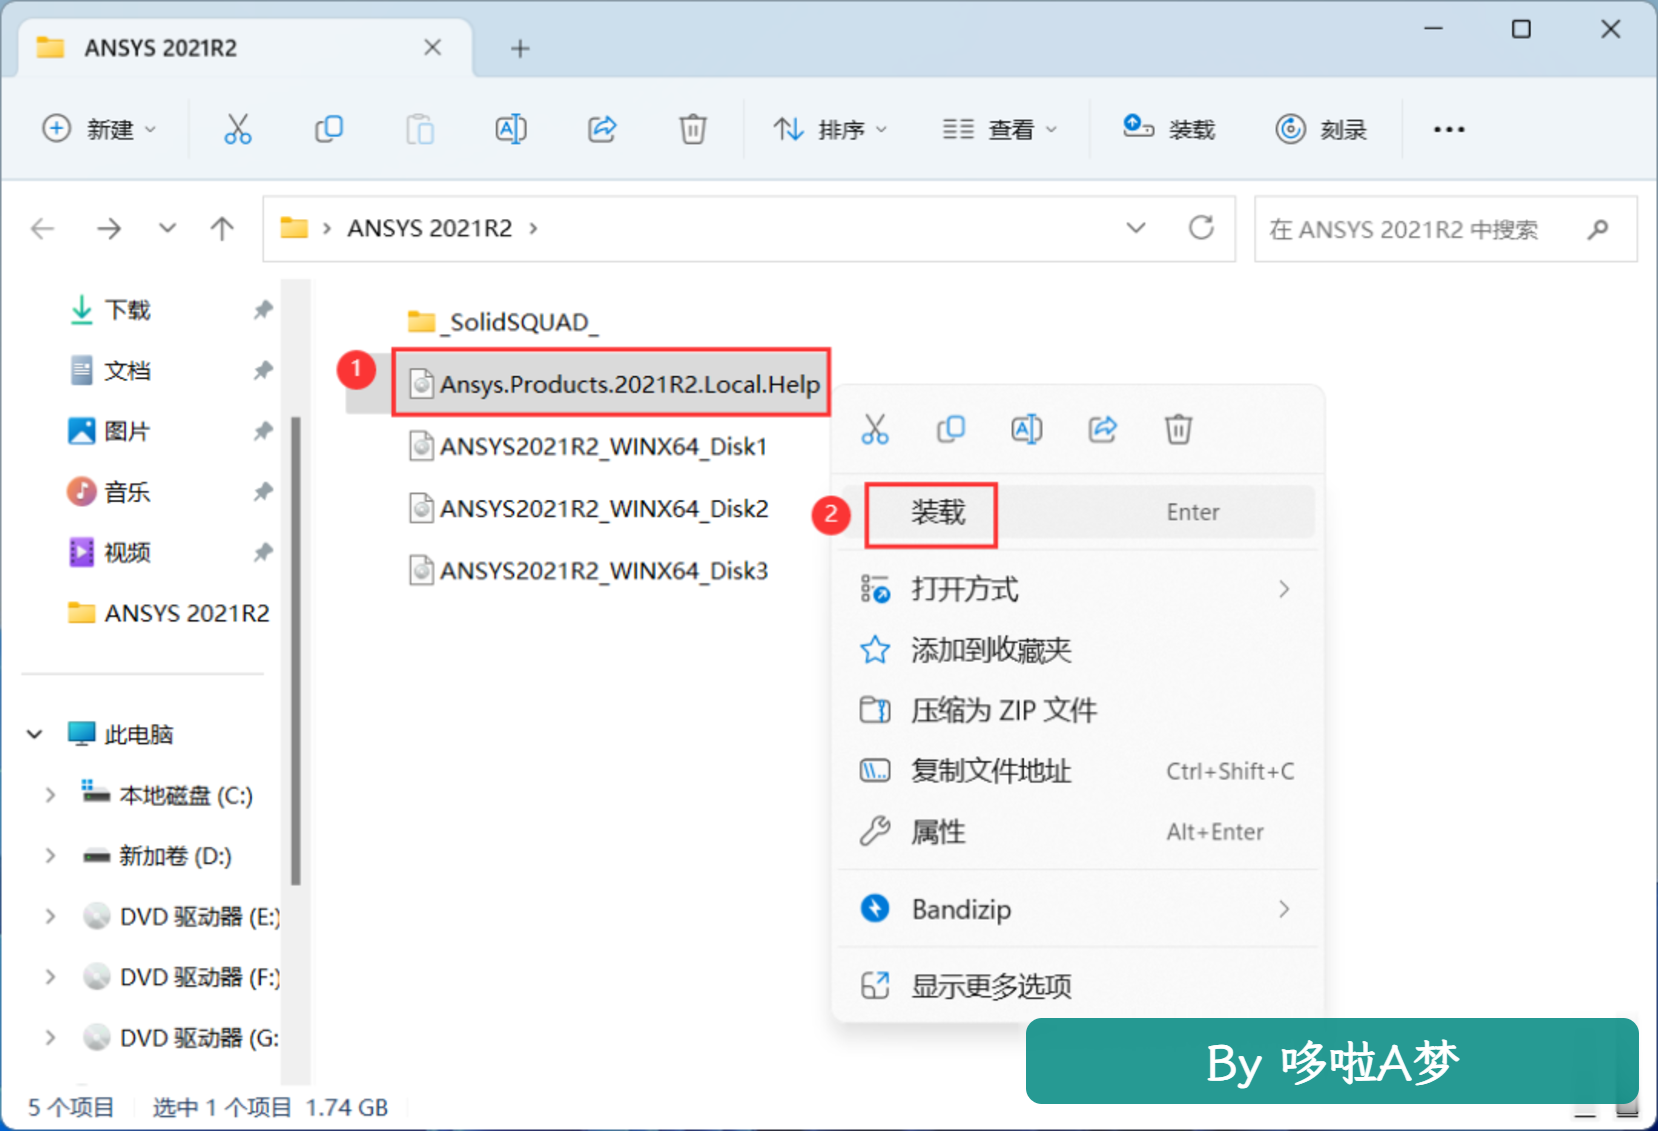
Task: Unpin Videos (视频) using its pin icon
Action: [x=263, y=552]
